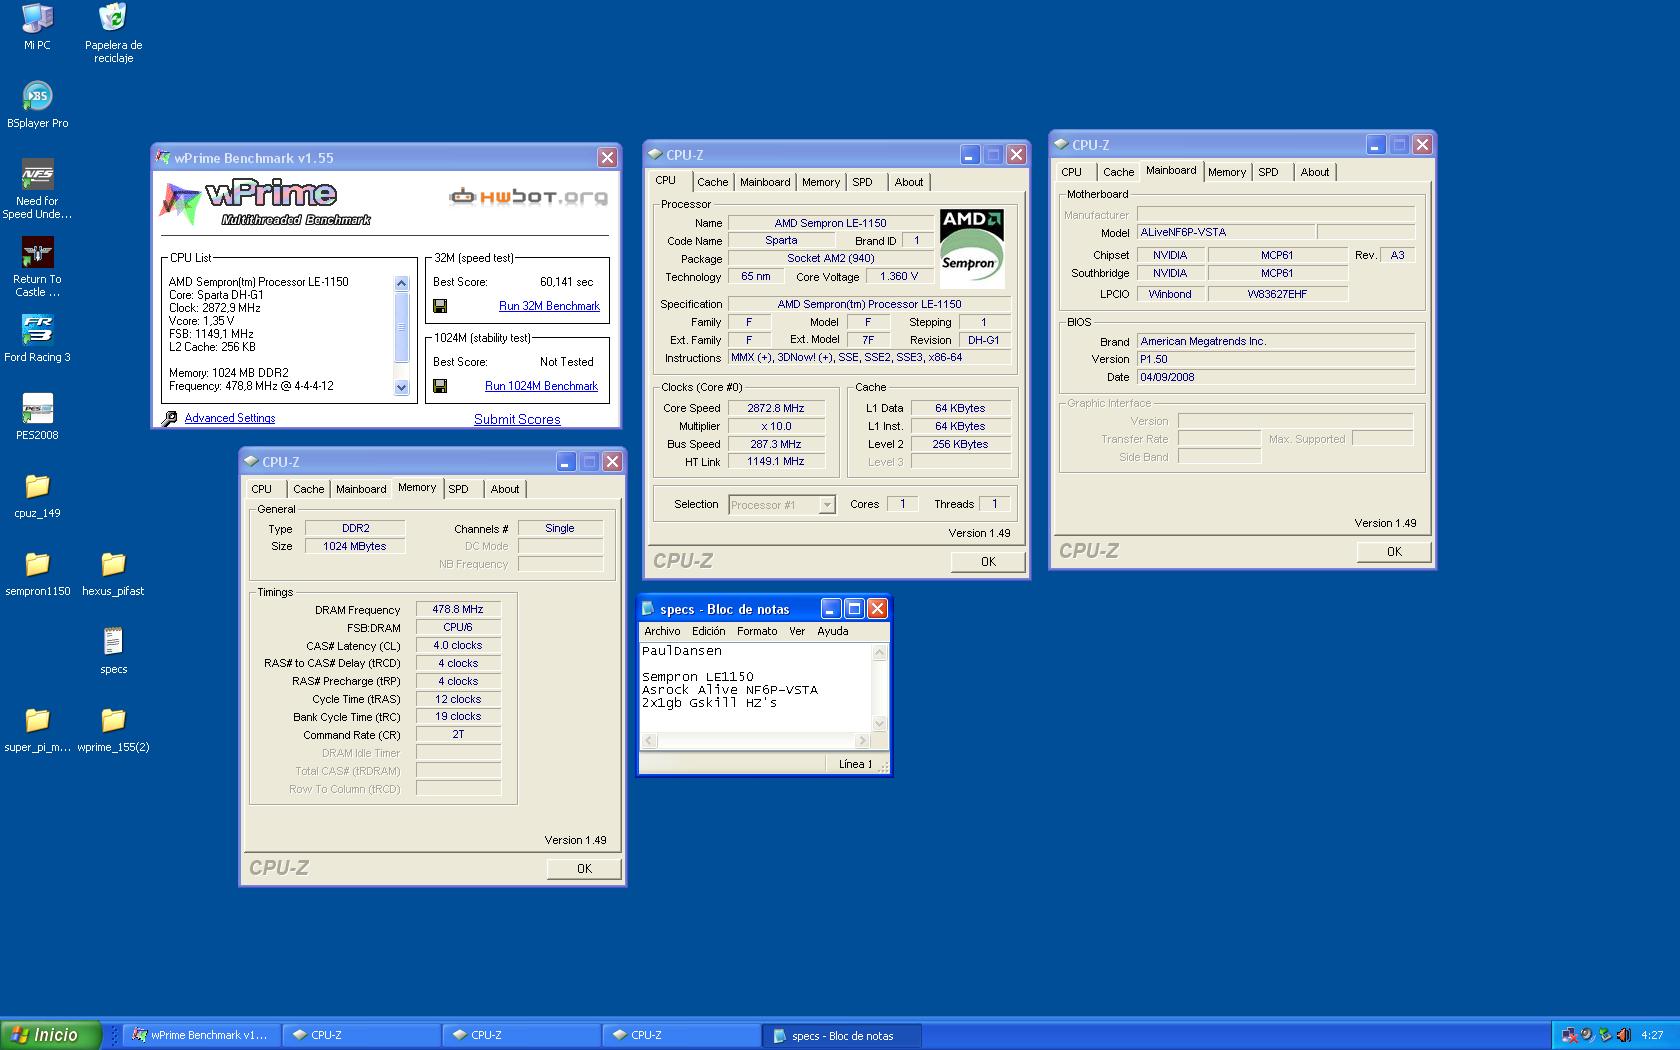
Task: Click OK in the CPU-Z Mainboard window
Action: tap(1394, 552)
